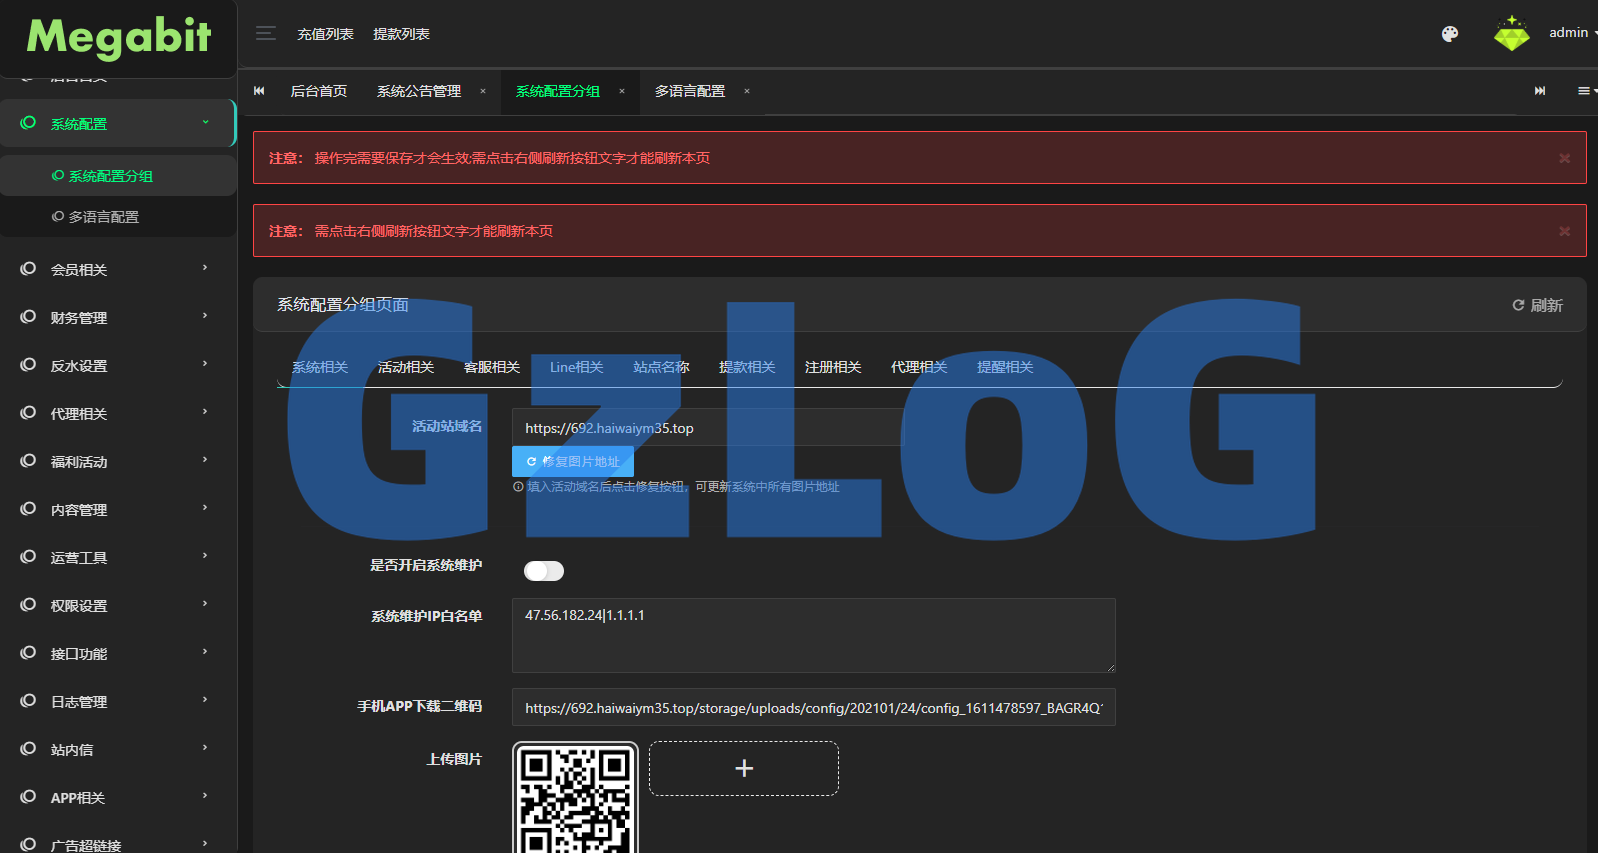This screenshot has width=1598, height=853.
Task: Close the 多语言配置 tab
Action: click(747, 91)
